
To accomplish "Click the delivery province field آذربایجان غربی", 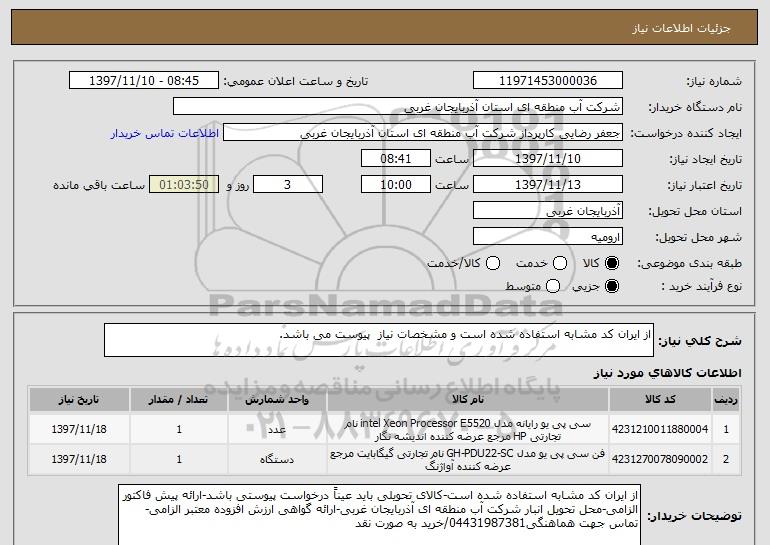I will coord(548,211).
